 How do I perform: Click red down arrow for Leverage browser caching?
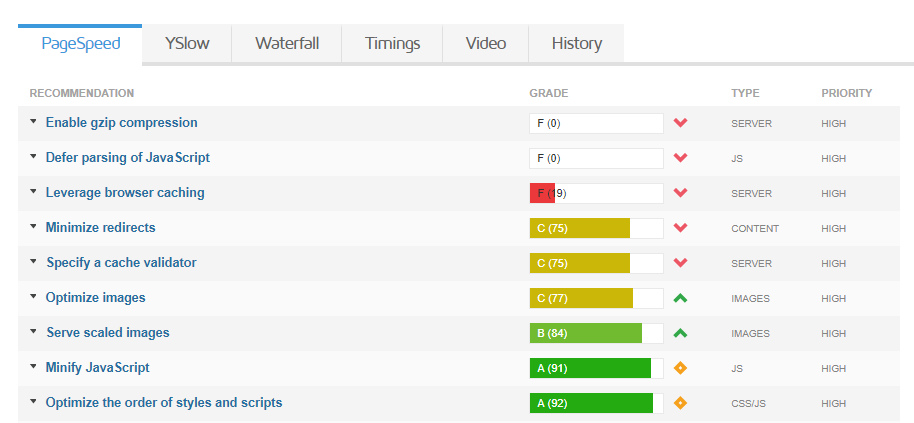coord(680,193)
